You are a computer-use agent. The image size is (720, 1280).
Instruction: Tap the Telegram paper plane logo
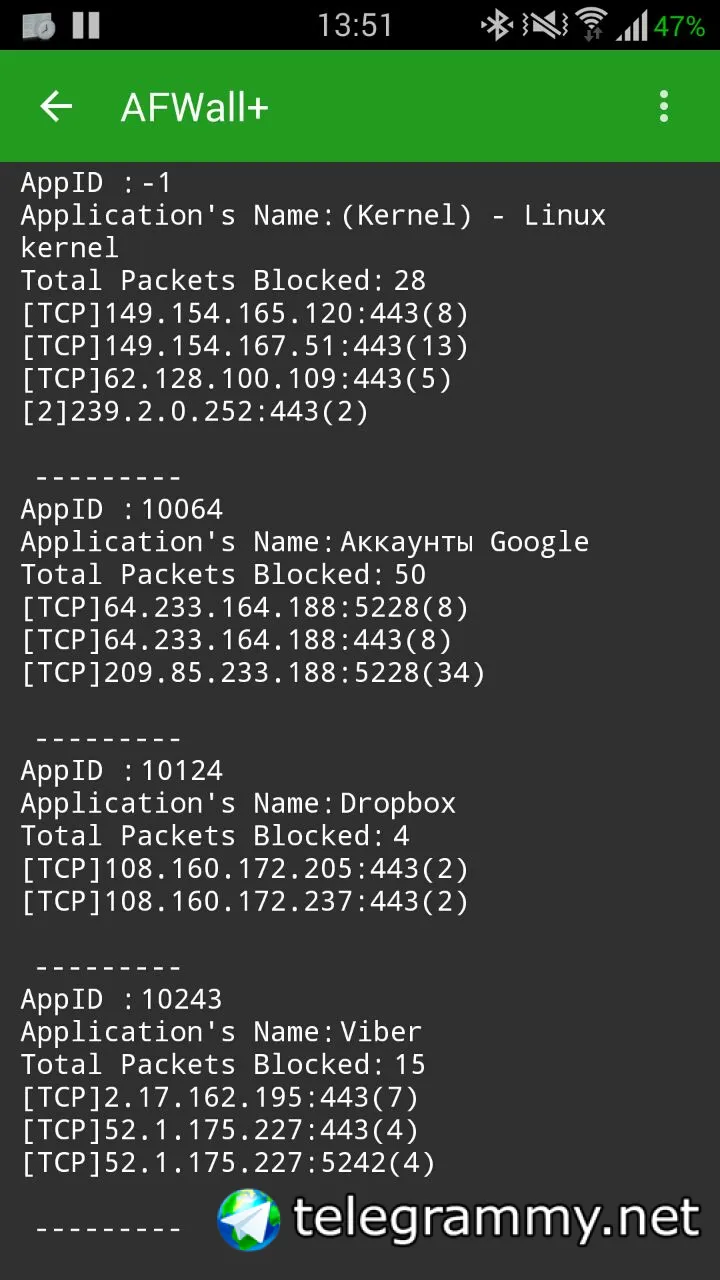(249, 1219)
